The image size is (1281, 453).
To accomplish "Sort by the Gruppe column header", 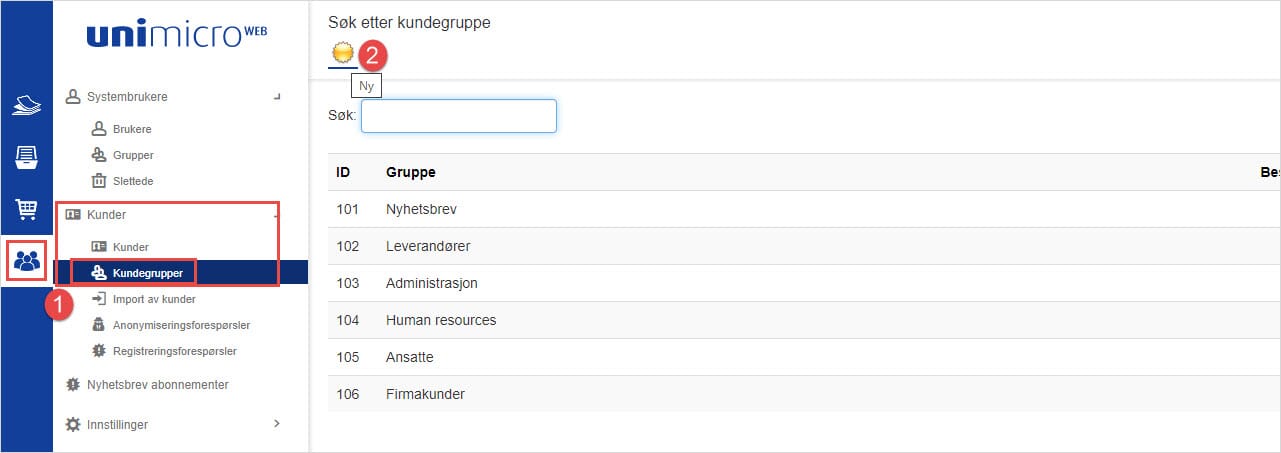I will [411, 172].
